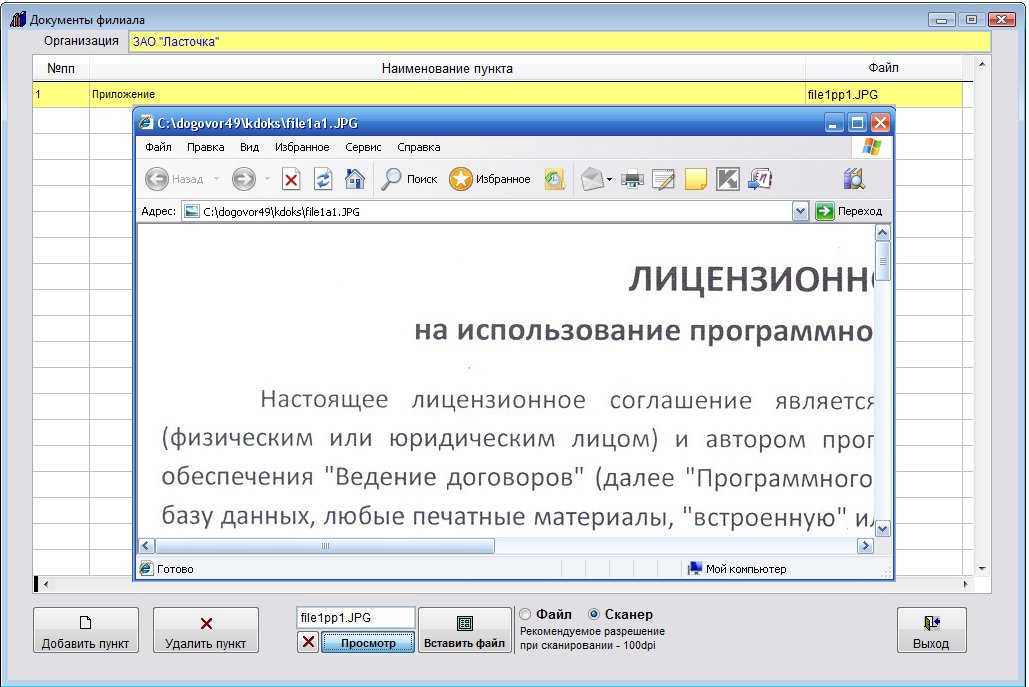Open Поиск with the magnifier icon
The width and height of the screenshot is (1029, 687).
[410, 180]
